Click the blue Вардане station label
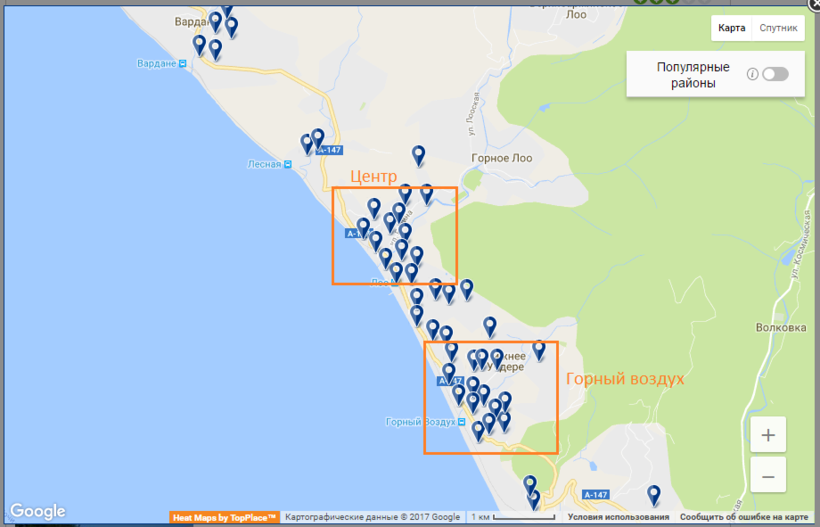Viewport: 820px width, 527px height. point(156,64)
